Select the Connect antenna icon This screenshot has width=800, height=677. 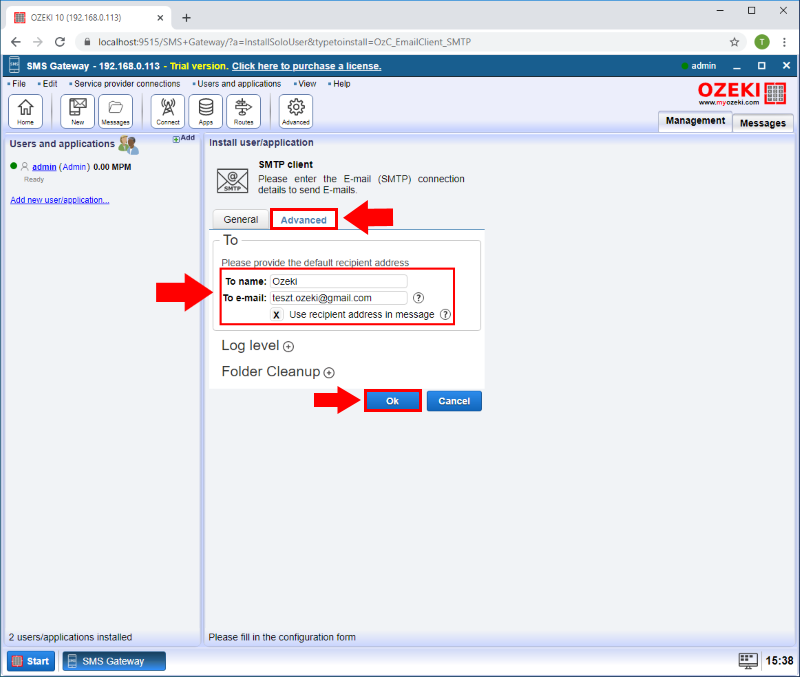pos(168,111)
